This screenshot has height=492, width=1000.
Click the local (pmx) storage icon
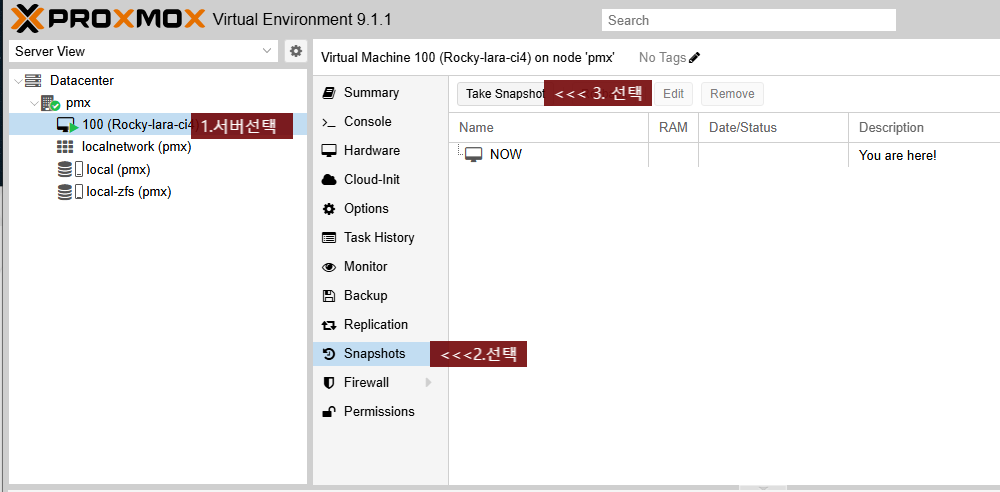[70, 169]
